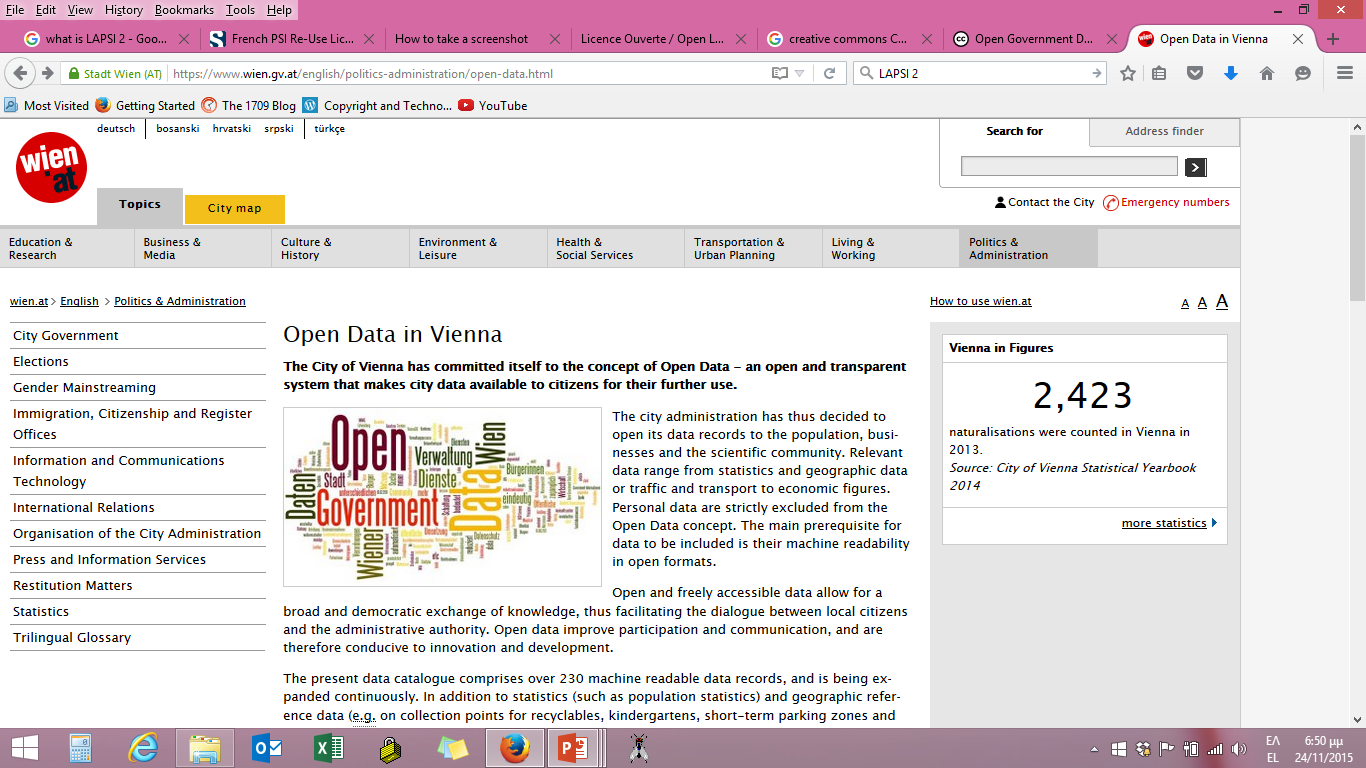Switch to How to take a screenshot tab

click(474, 39)
